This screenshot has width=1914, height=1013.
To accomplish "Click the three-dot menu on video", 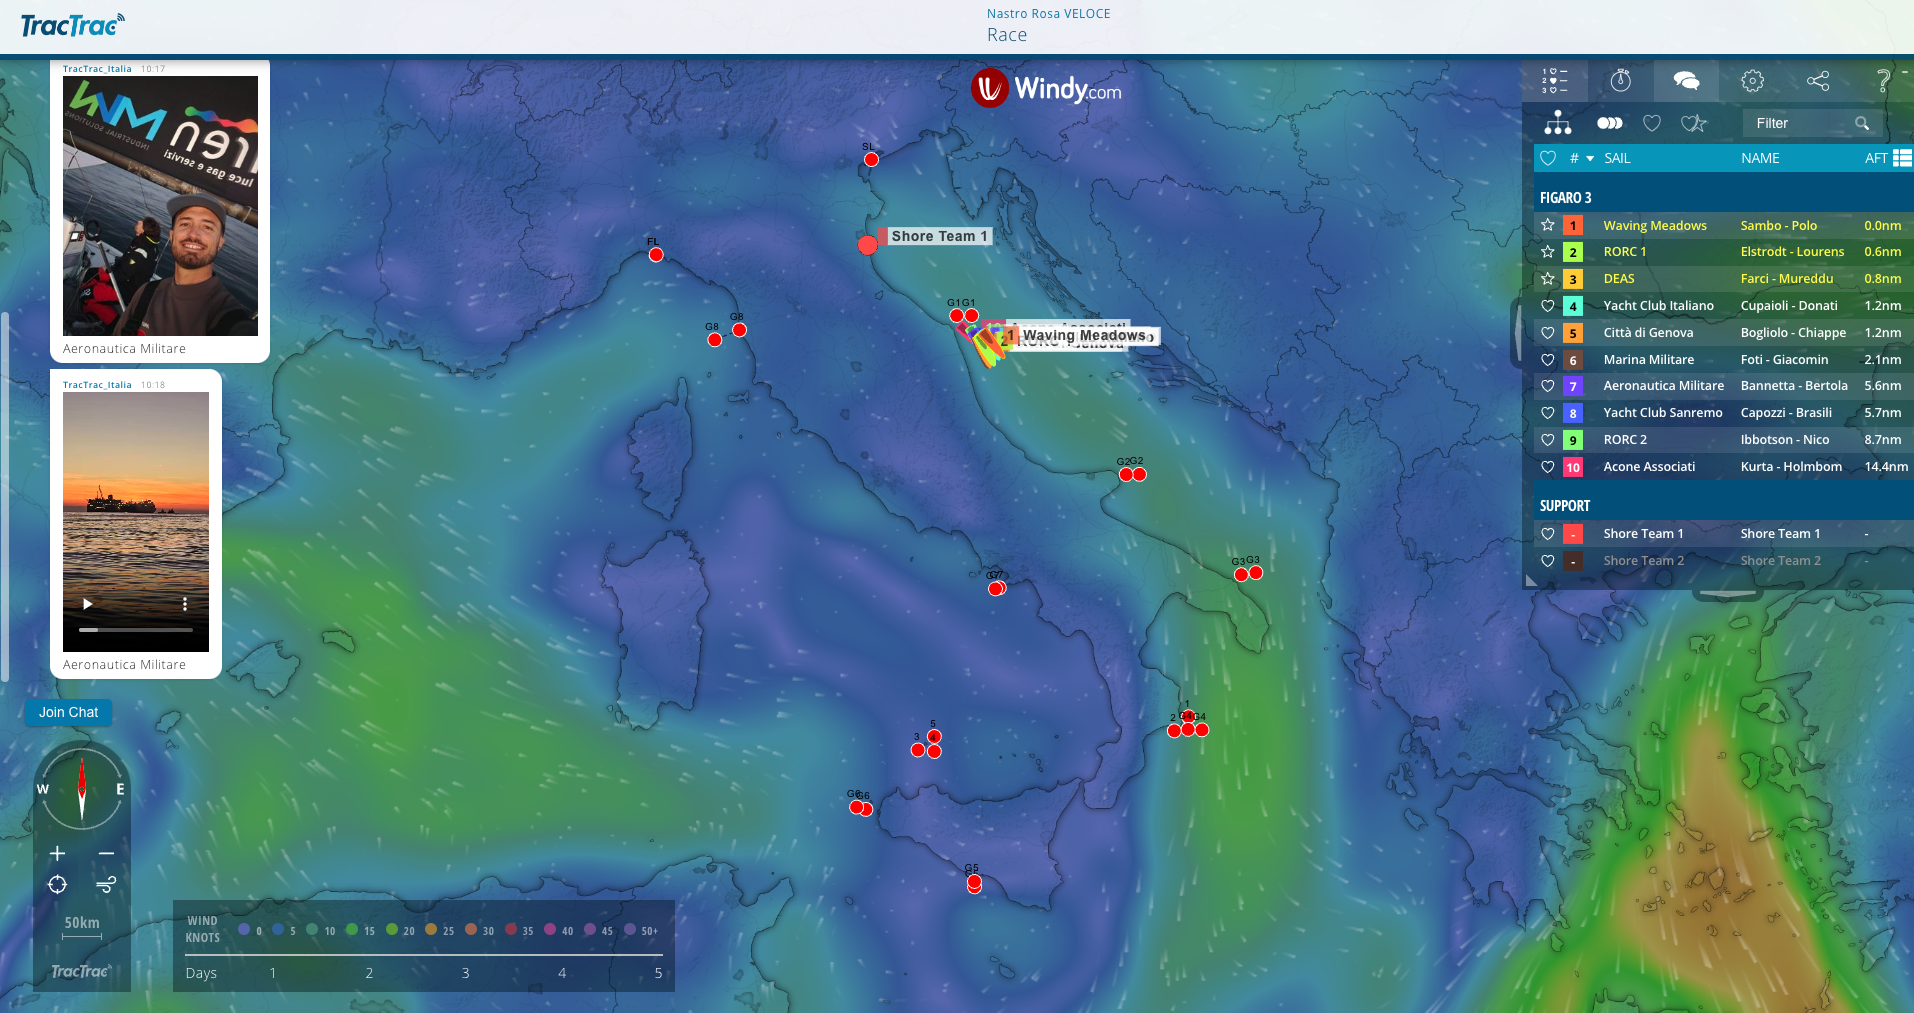I will tap(185, 603).
